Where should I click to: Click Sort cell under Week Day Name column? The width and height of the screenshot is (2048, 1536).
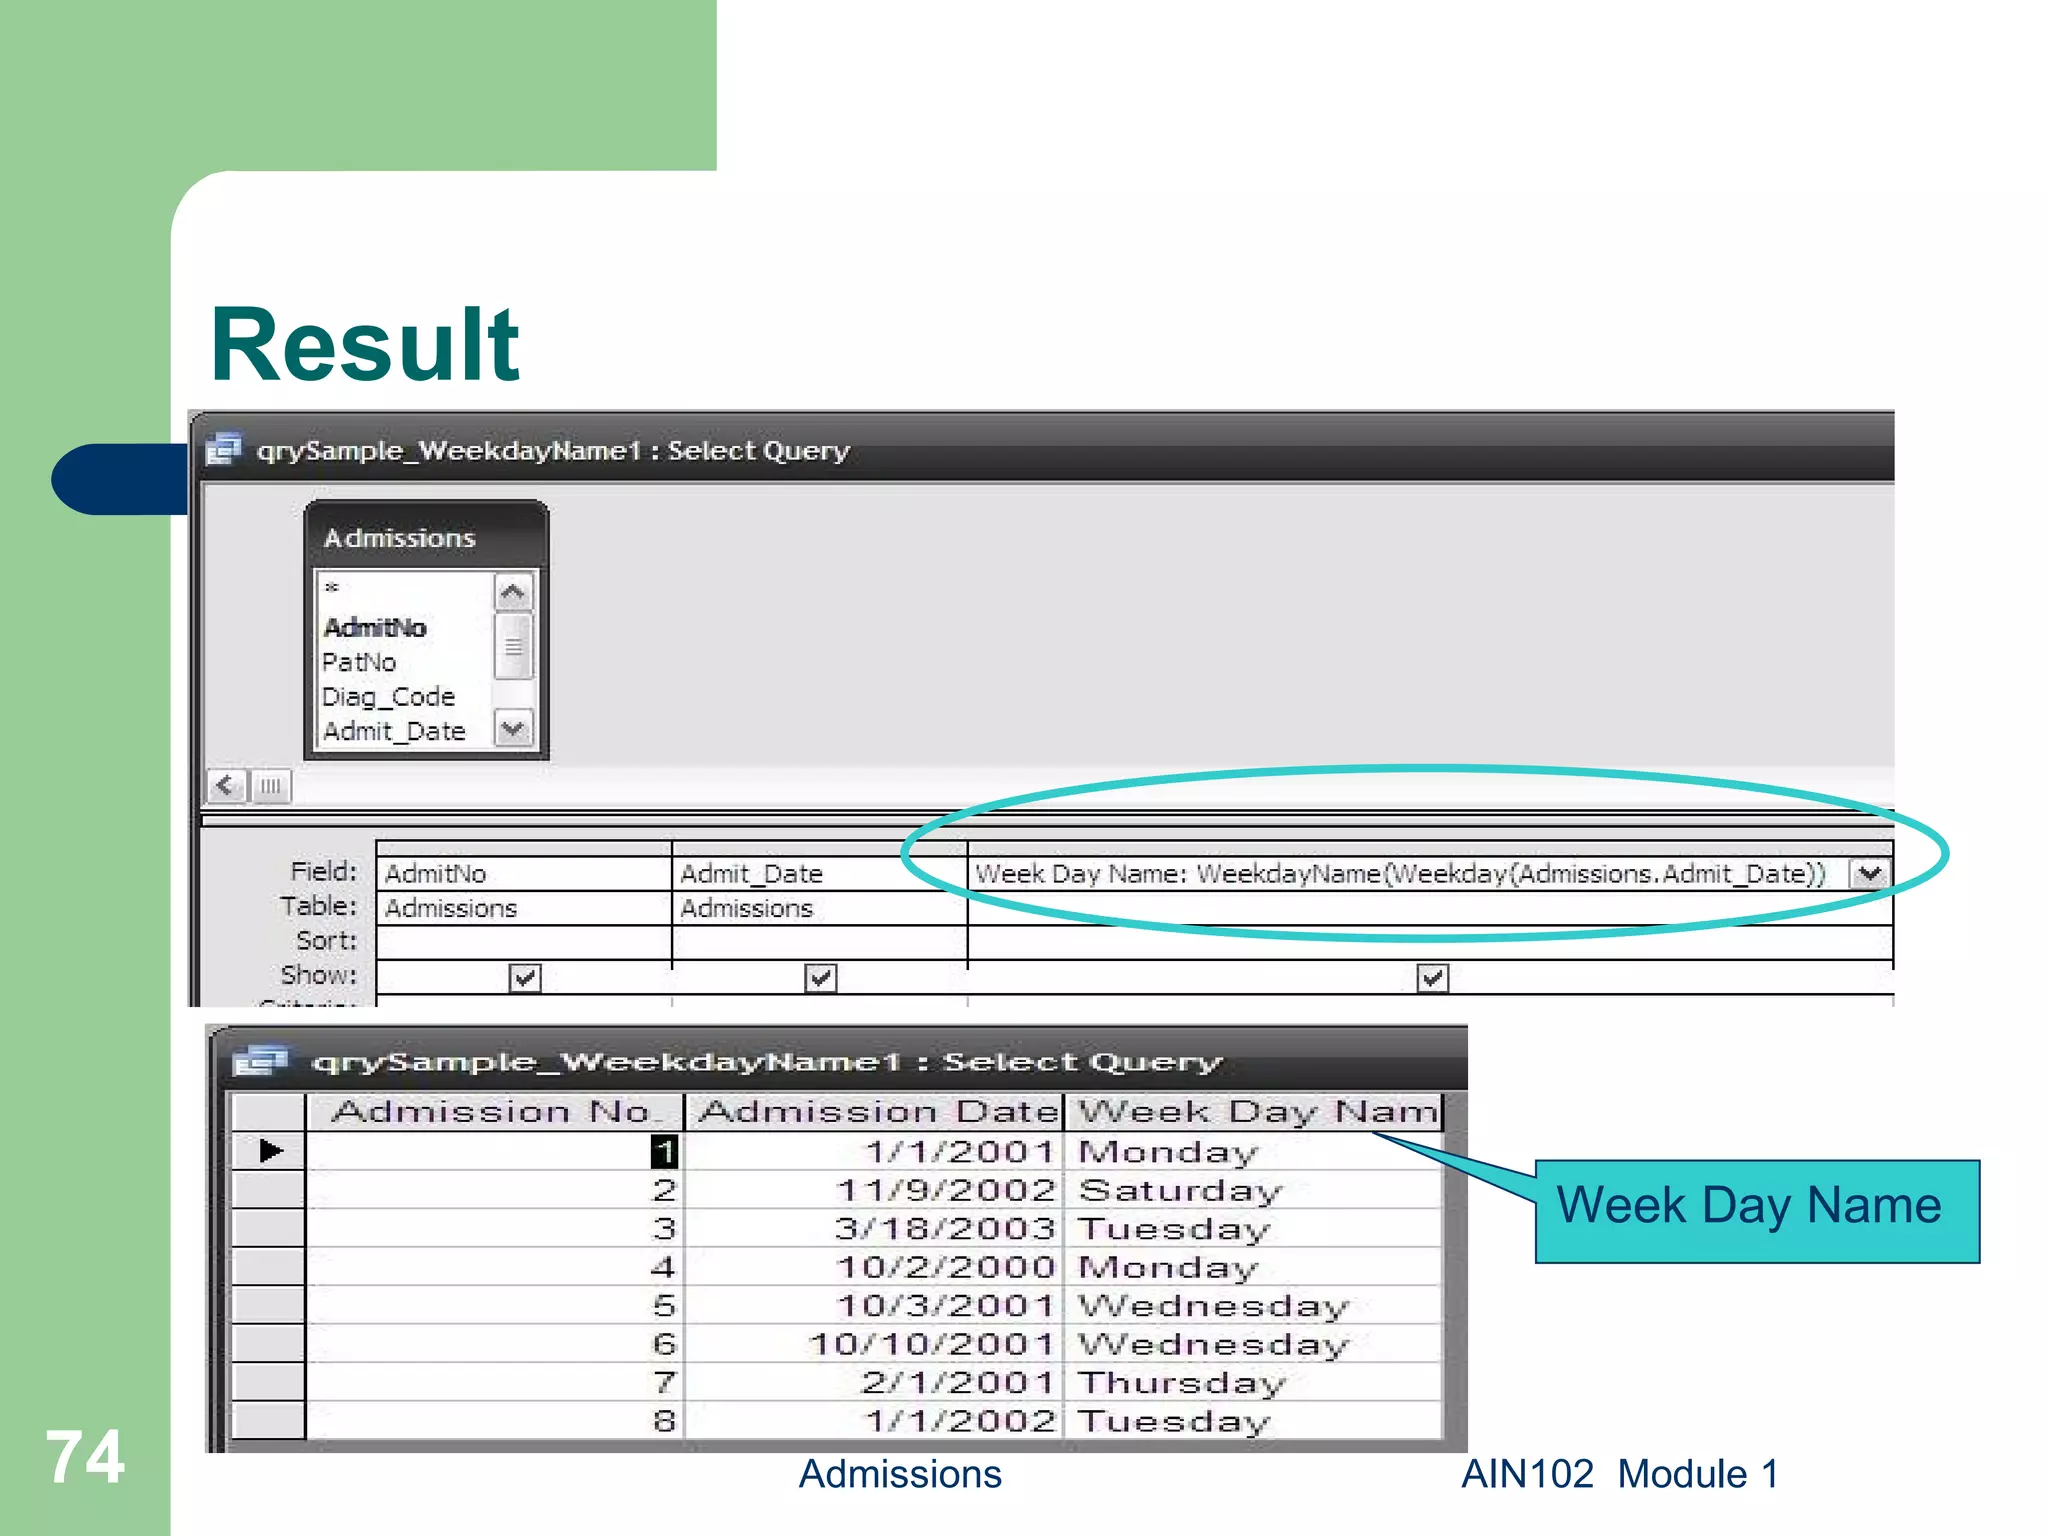coord(1430,942)
